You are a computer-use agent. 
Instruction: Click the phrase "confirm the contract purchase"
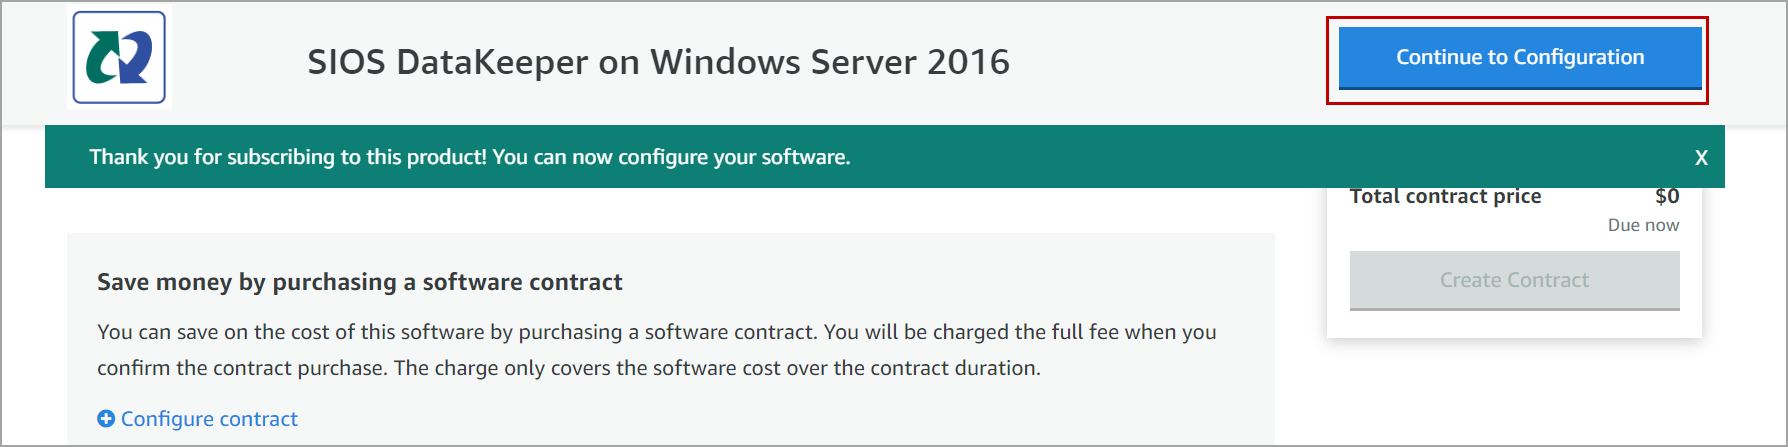[242, 368]
